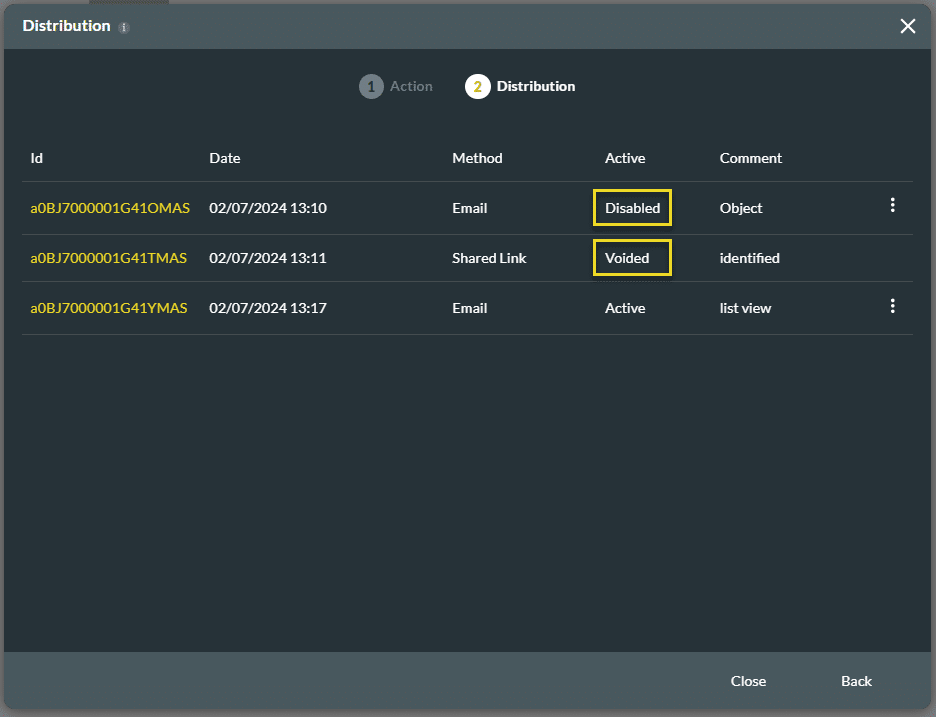Click the Active column header

pos(625,158)
